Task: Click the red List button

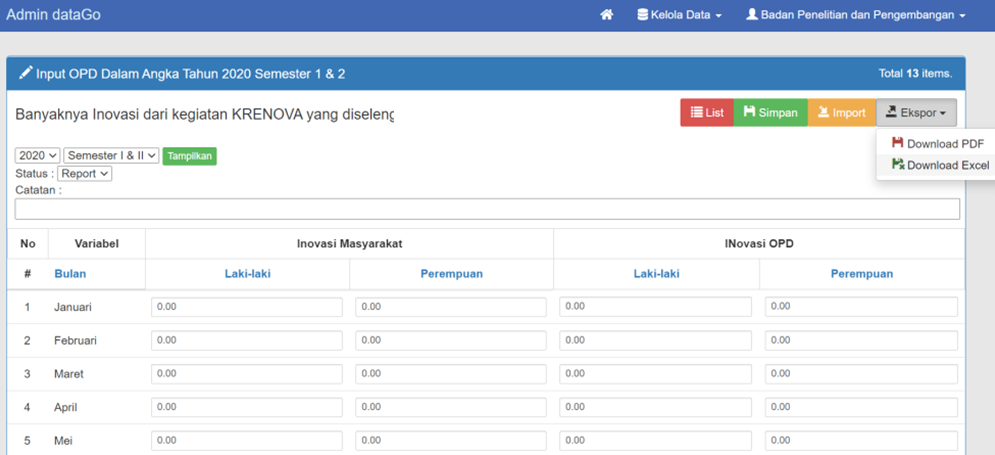Action: coord(707,113)
